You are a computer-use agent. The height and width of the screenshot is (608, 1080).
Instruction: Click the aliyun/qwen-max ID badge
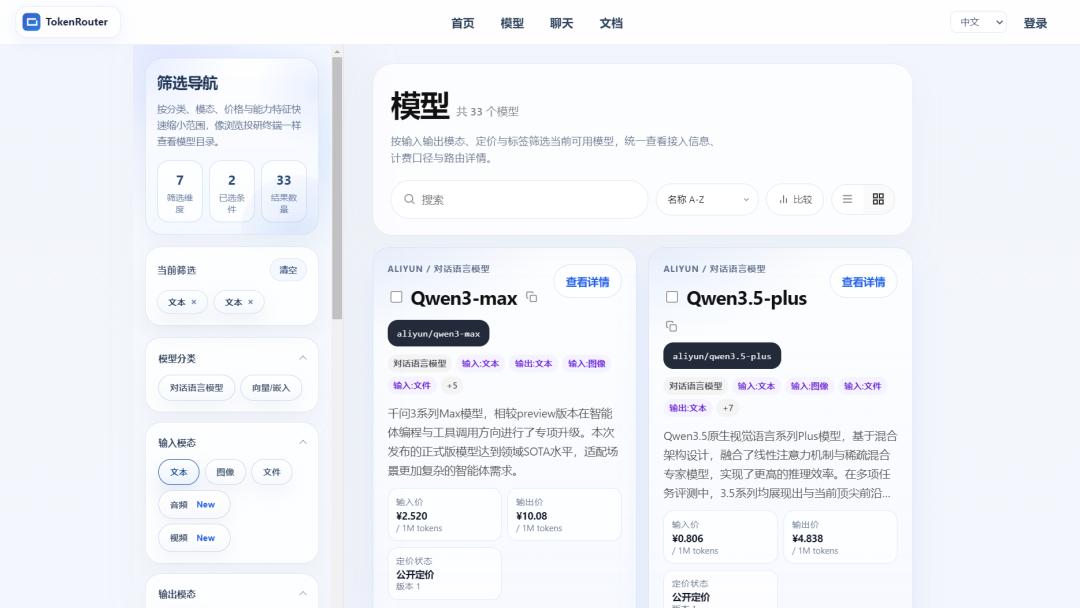pos(438,333)
